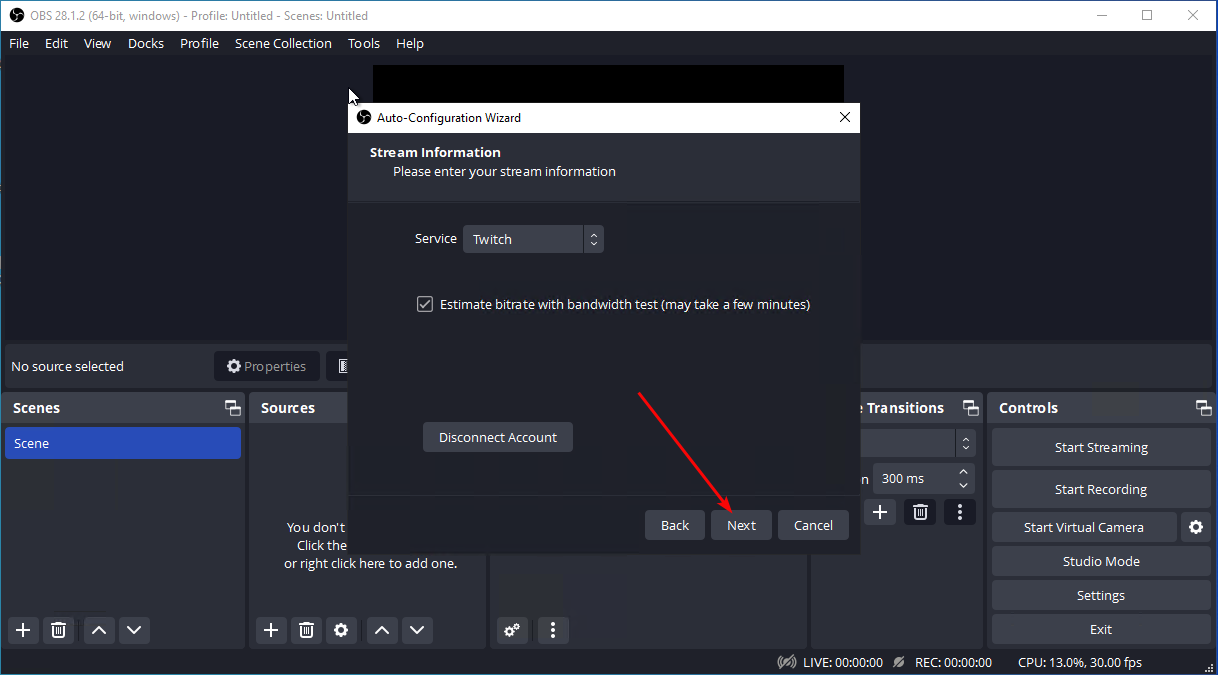This screenshot has width=1218, height=675.
Task: Remove selected scene with trash icon
Action: coord(59,630)
